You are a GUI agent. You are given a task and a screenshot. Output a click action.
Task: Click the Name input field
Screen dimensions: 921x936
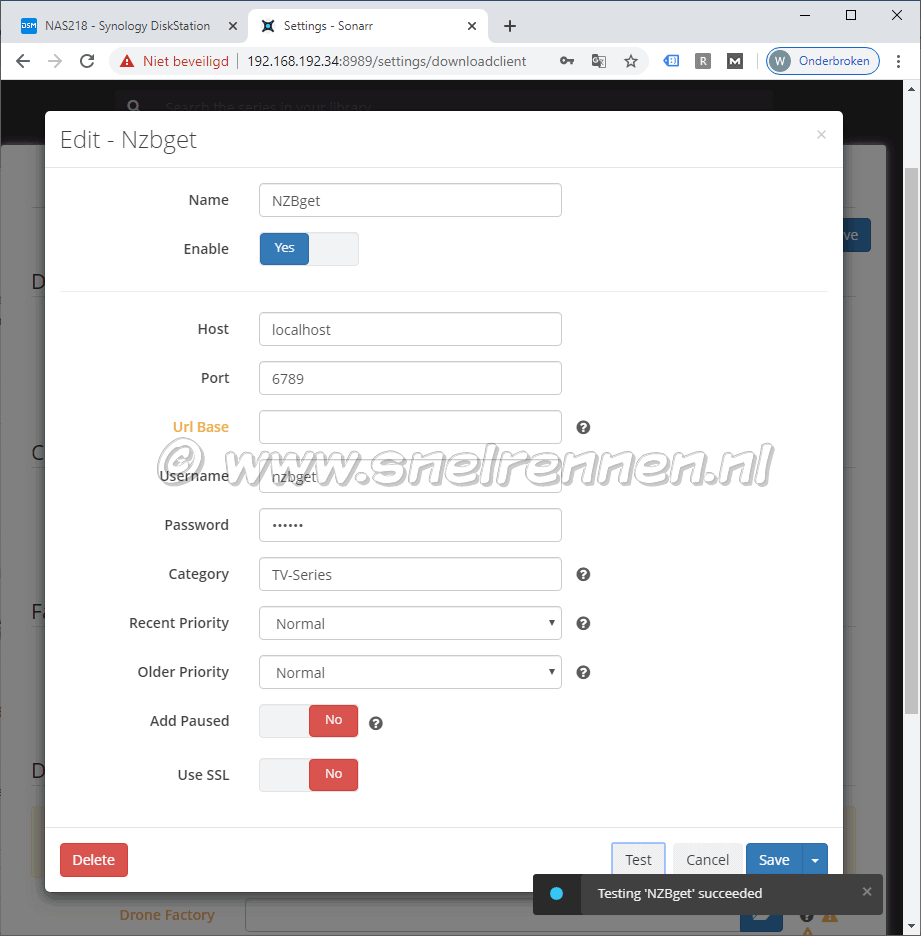pos(410,200)
